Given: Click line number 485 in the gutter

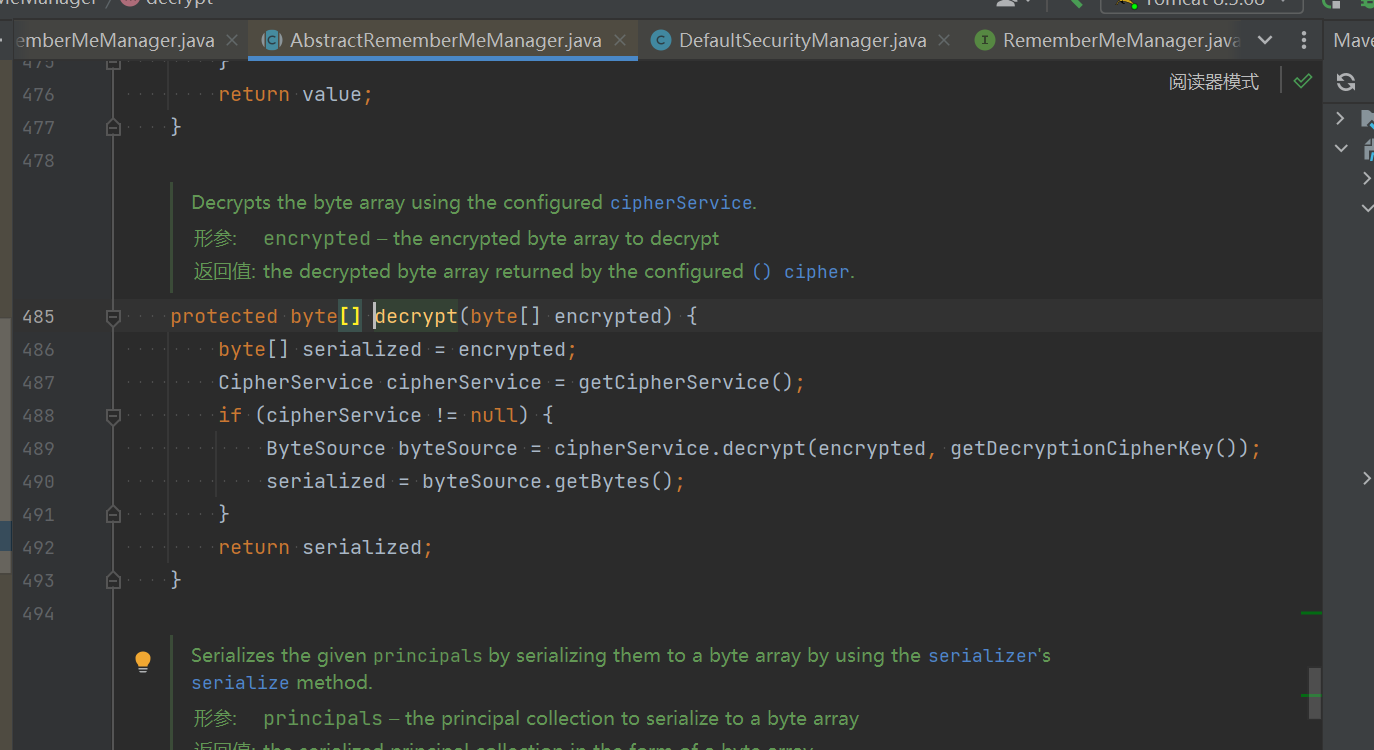Looking at the screenshot, I should pyautogui.click(x=38, y=317).
